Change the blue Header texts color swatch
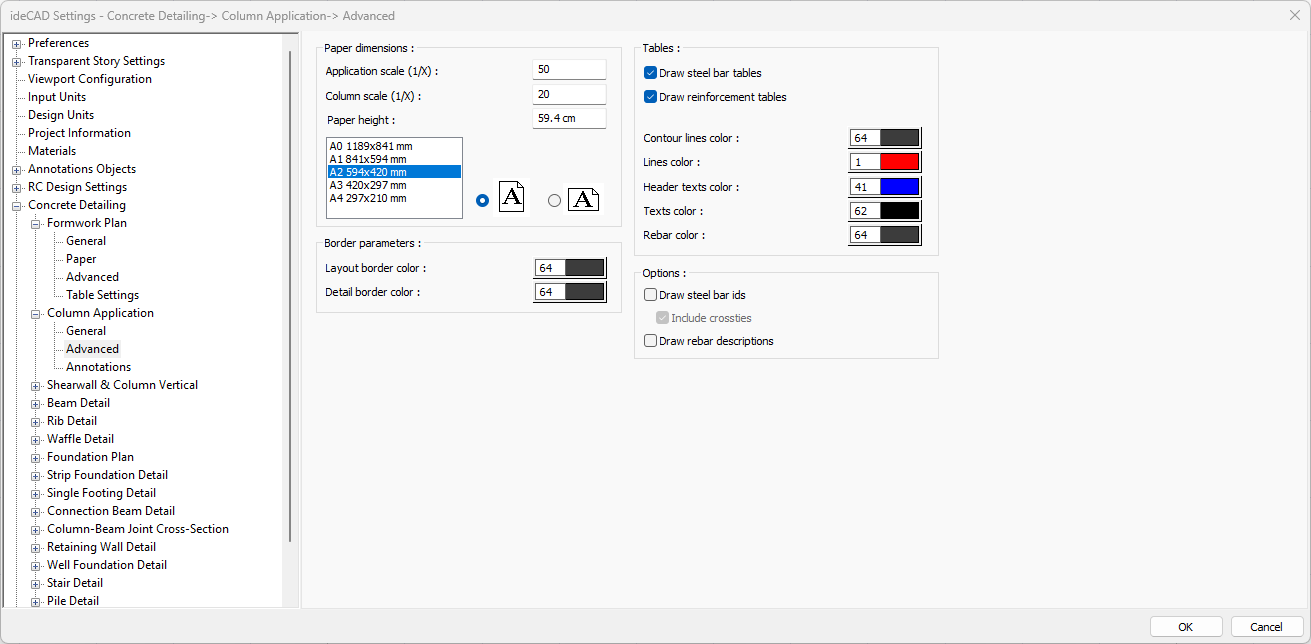The width and height of the screenshot is (1311, 644). pos(898,187)
